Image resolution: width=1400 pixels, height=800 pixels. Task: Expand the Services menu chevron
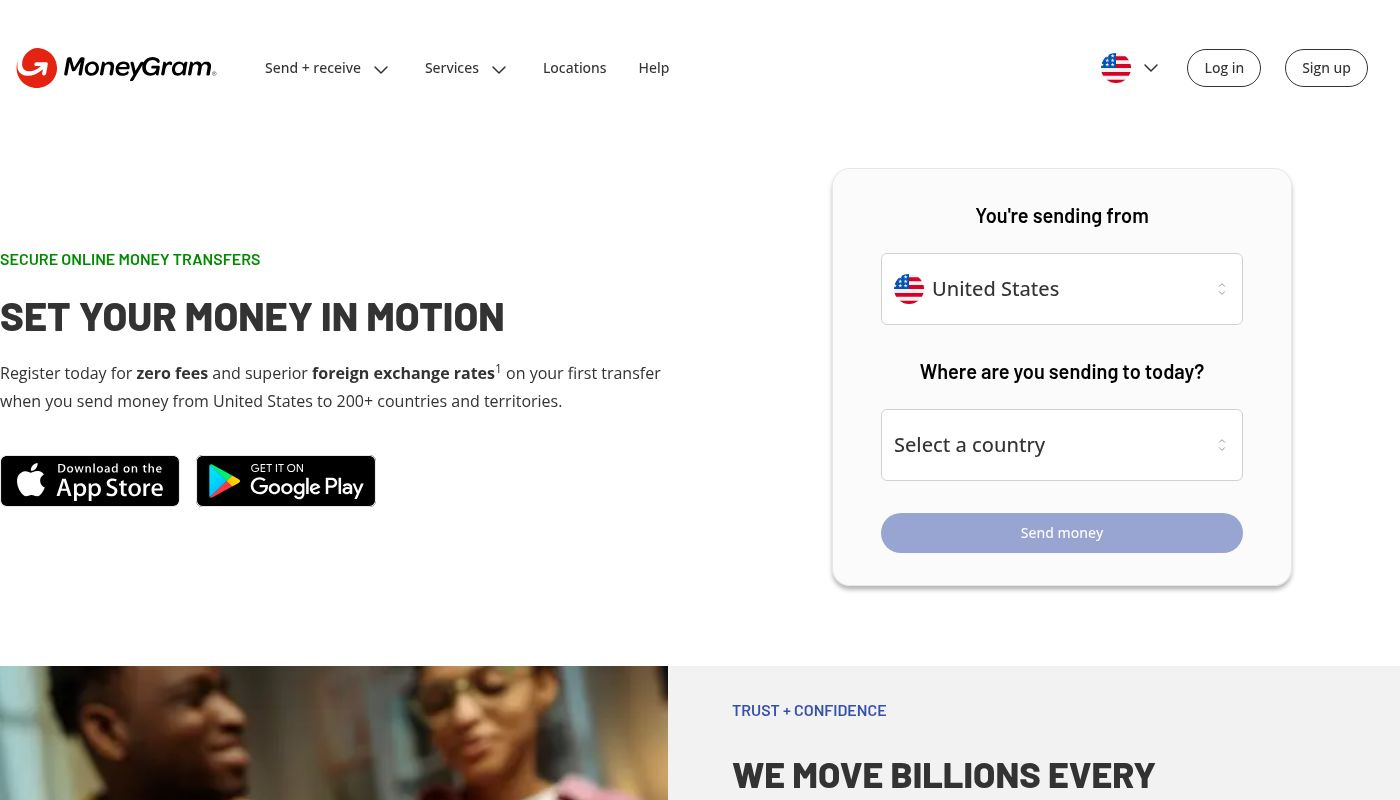coord(499,69)
